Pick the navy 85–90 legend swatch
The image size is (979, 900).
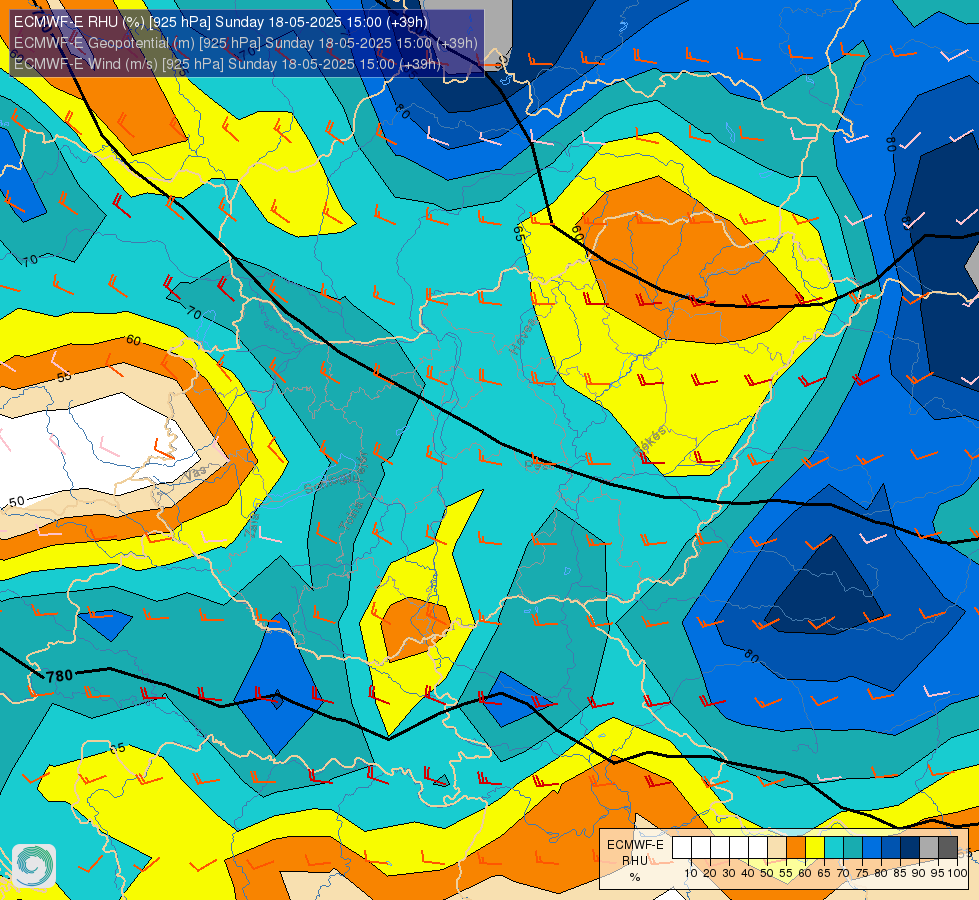point(910,849)
